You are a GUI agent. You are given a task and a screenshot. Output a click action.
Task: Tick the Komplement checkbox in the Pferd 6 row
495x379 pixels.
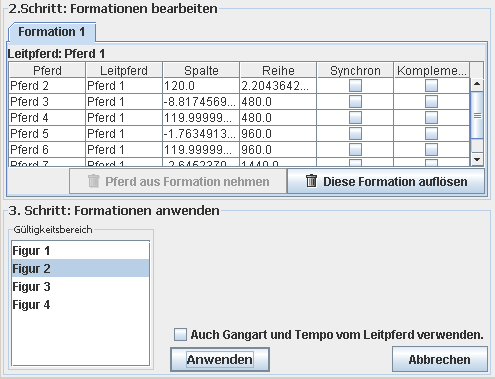431,150
